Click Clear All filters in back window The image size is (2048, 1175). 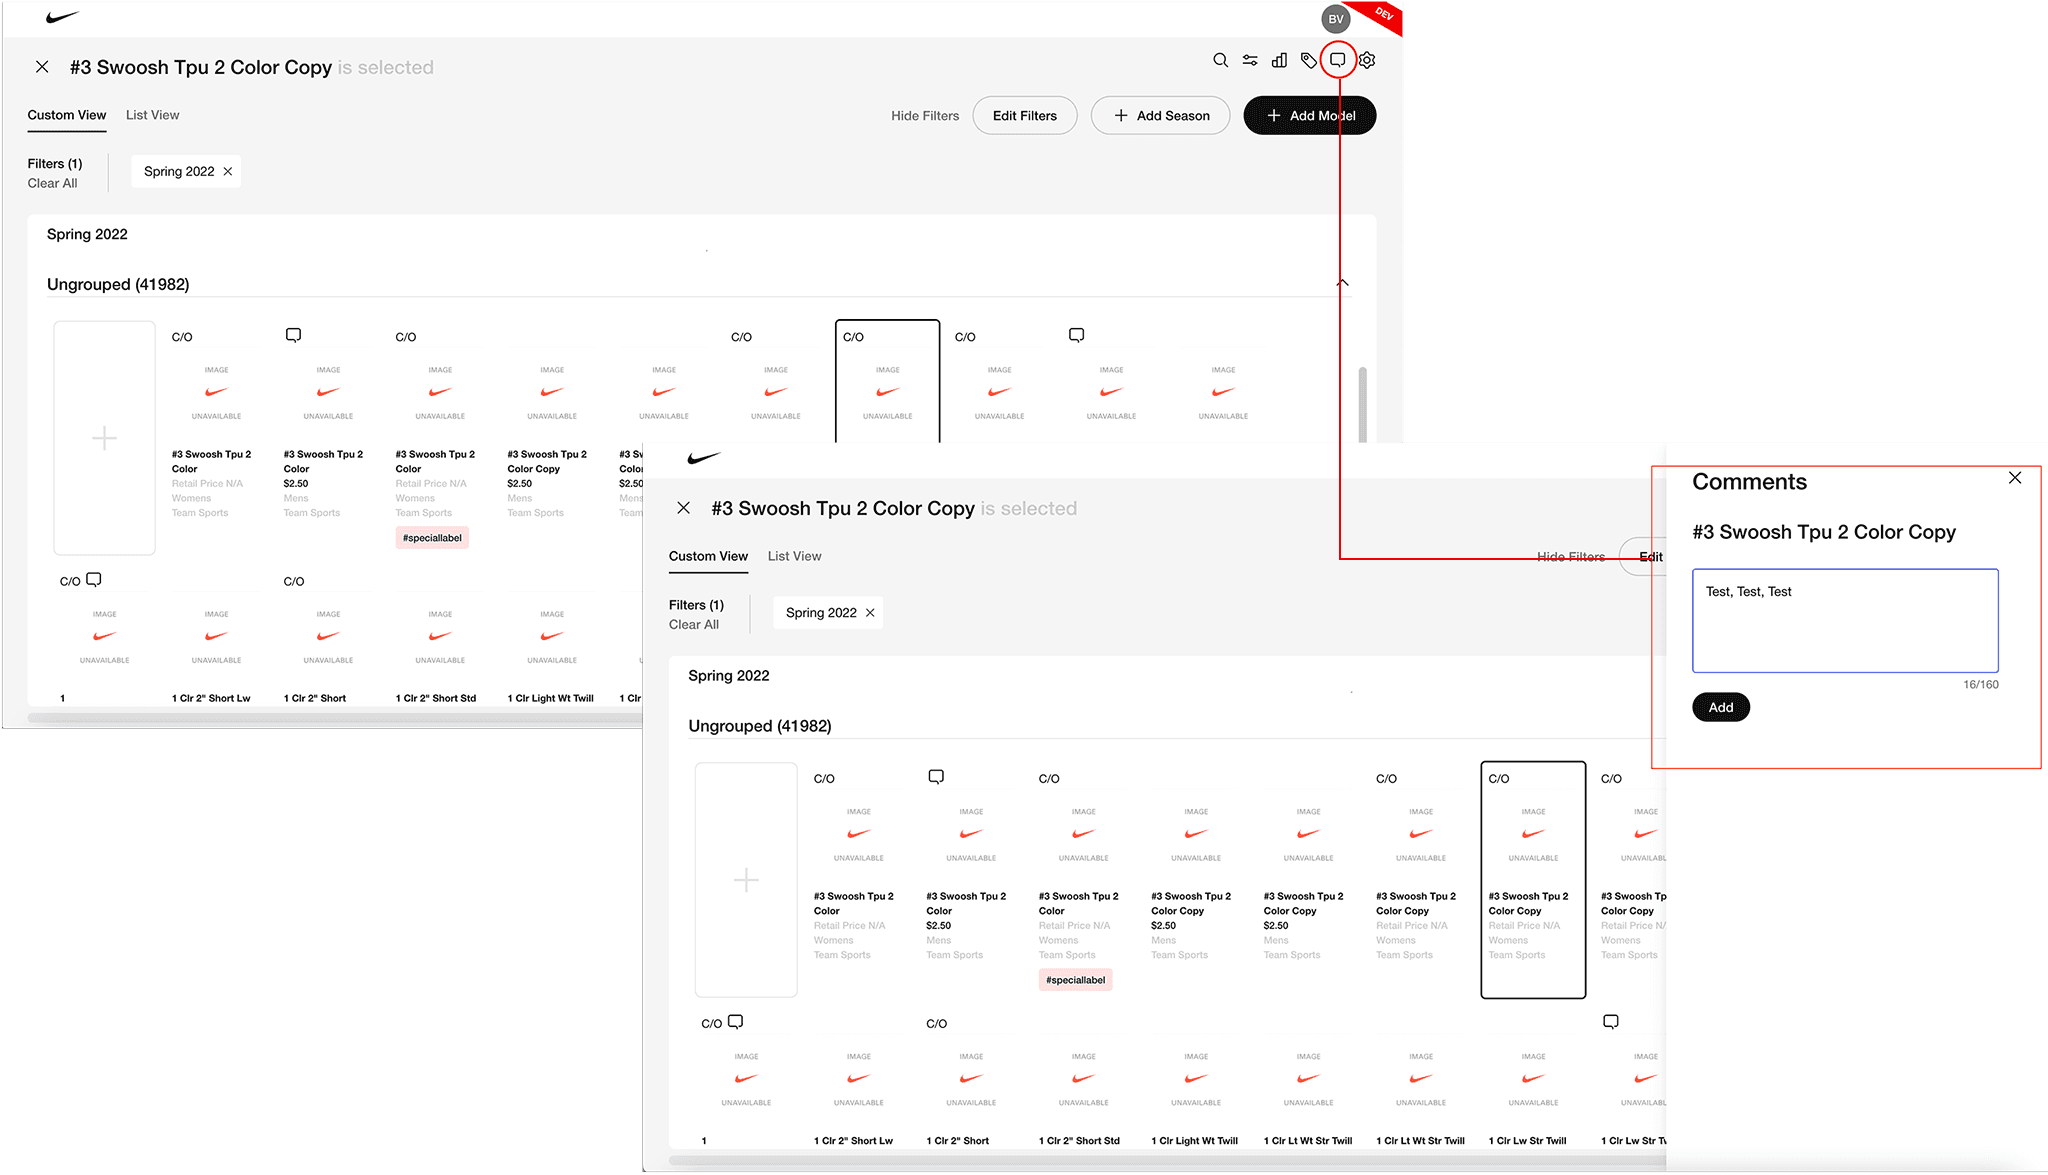[x=52, y=183]
